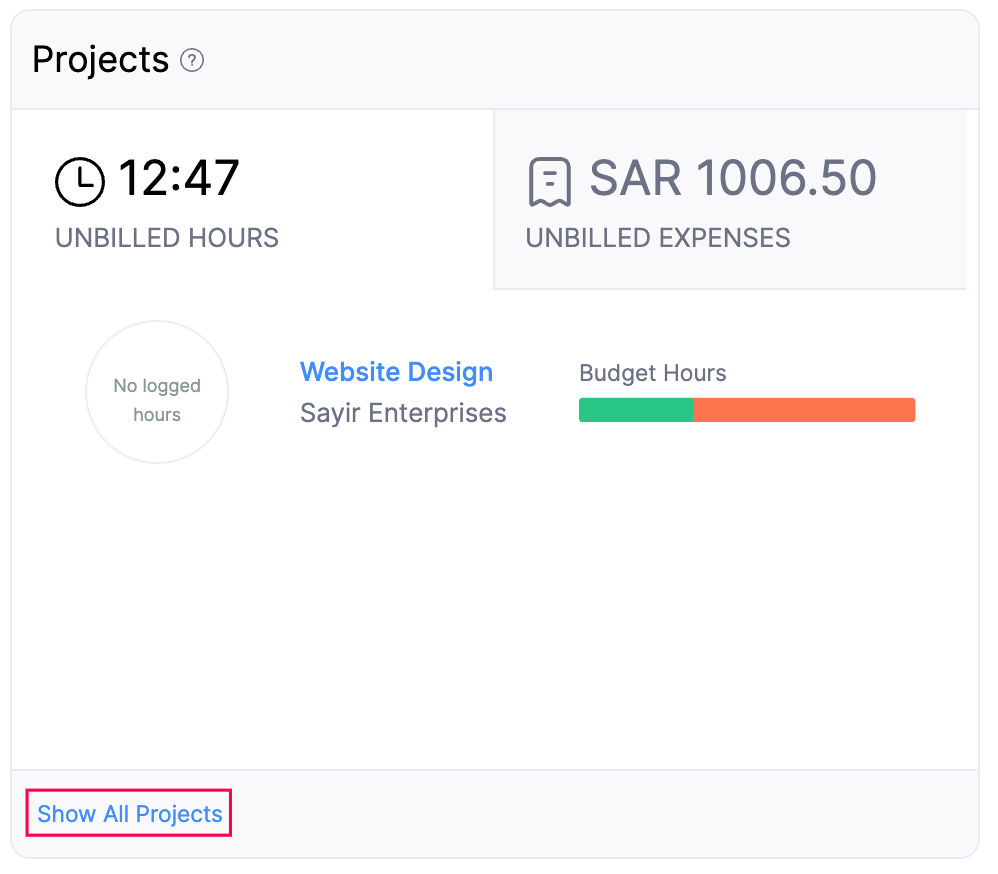The width and height of the screenshot is (998, 874).
Task: Select the Sayir Enterprises client name
Action: coord(403,412)
